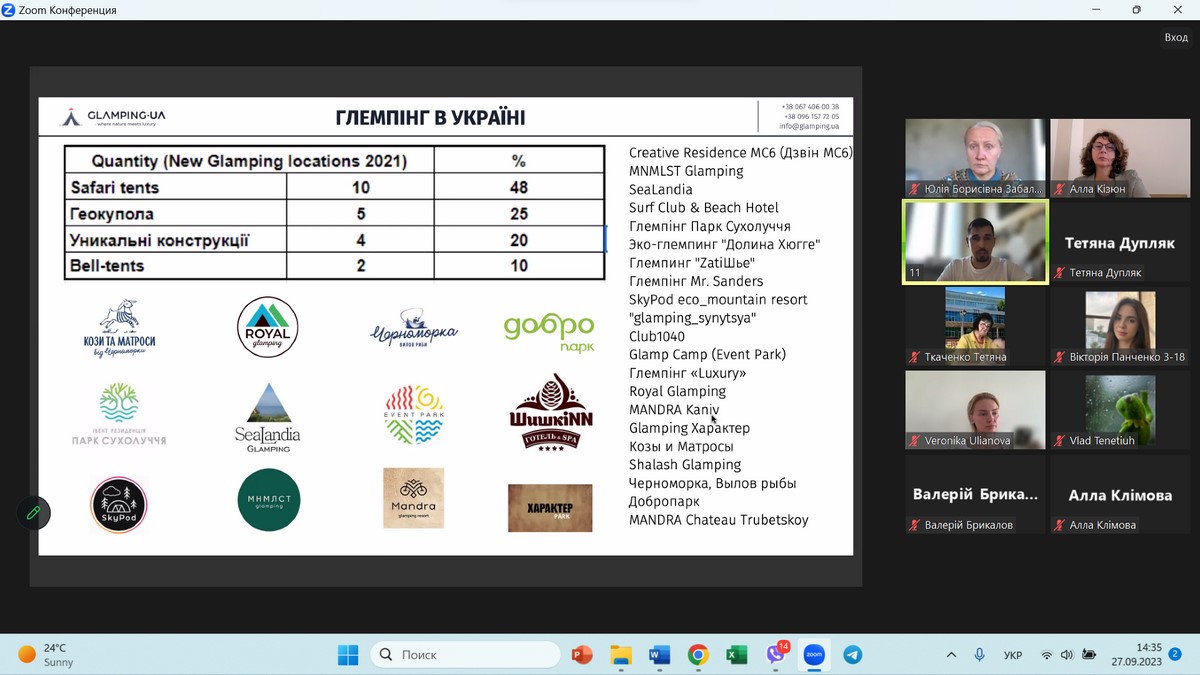
Task: Open Viber from the taskbar
Action: [x=776, y=655]
